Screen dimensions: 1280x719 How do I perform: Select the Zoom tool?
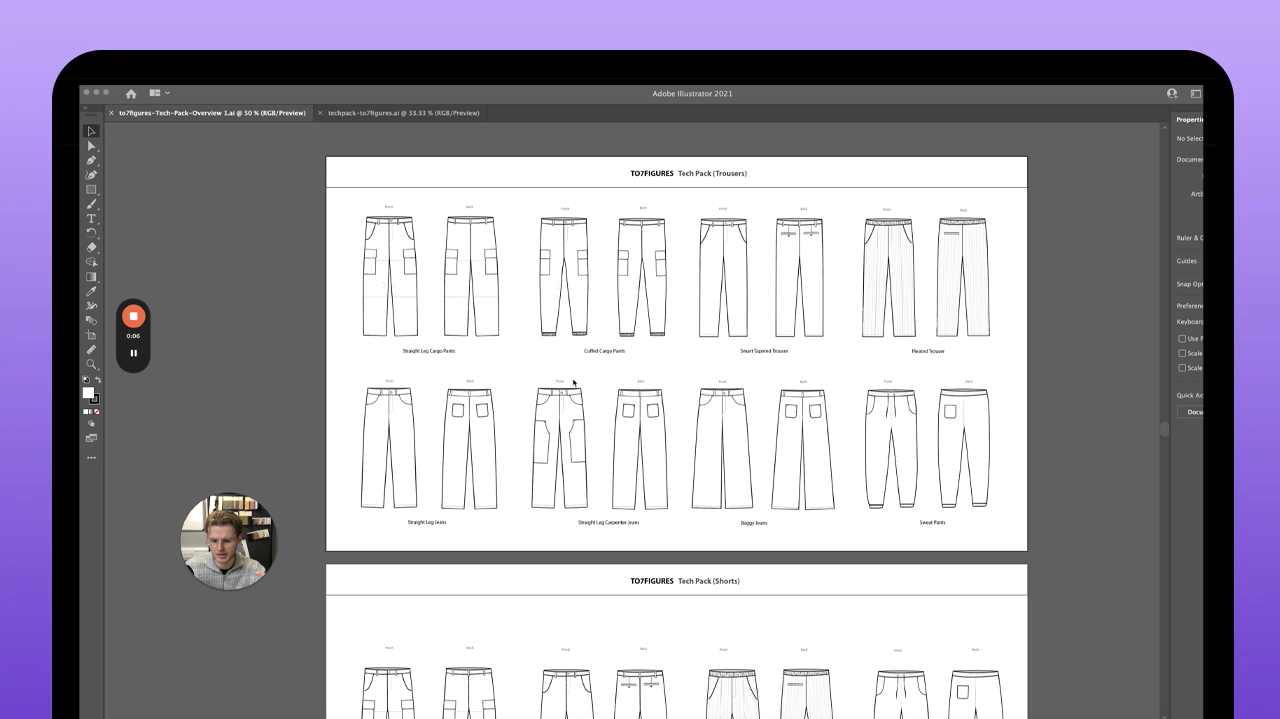(91, 364)
